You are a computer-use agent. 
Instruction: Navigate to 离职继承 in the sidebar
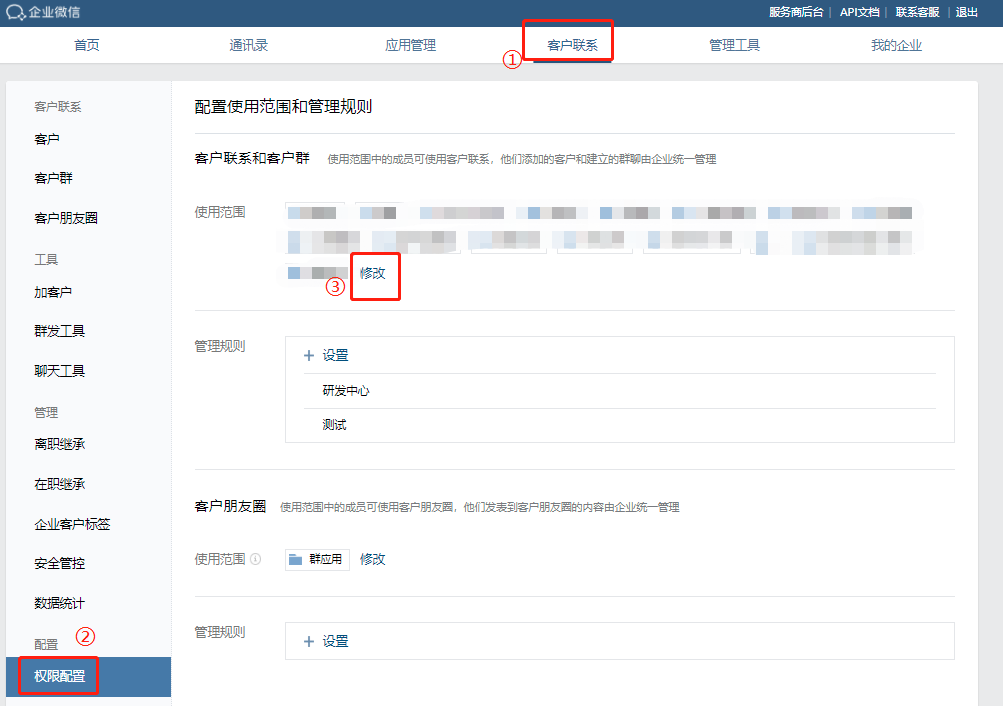click(60, 444)
